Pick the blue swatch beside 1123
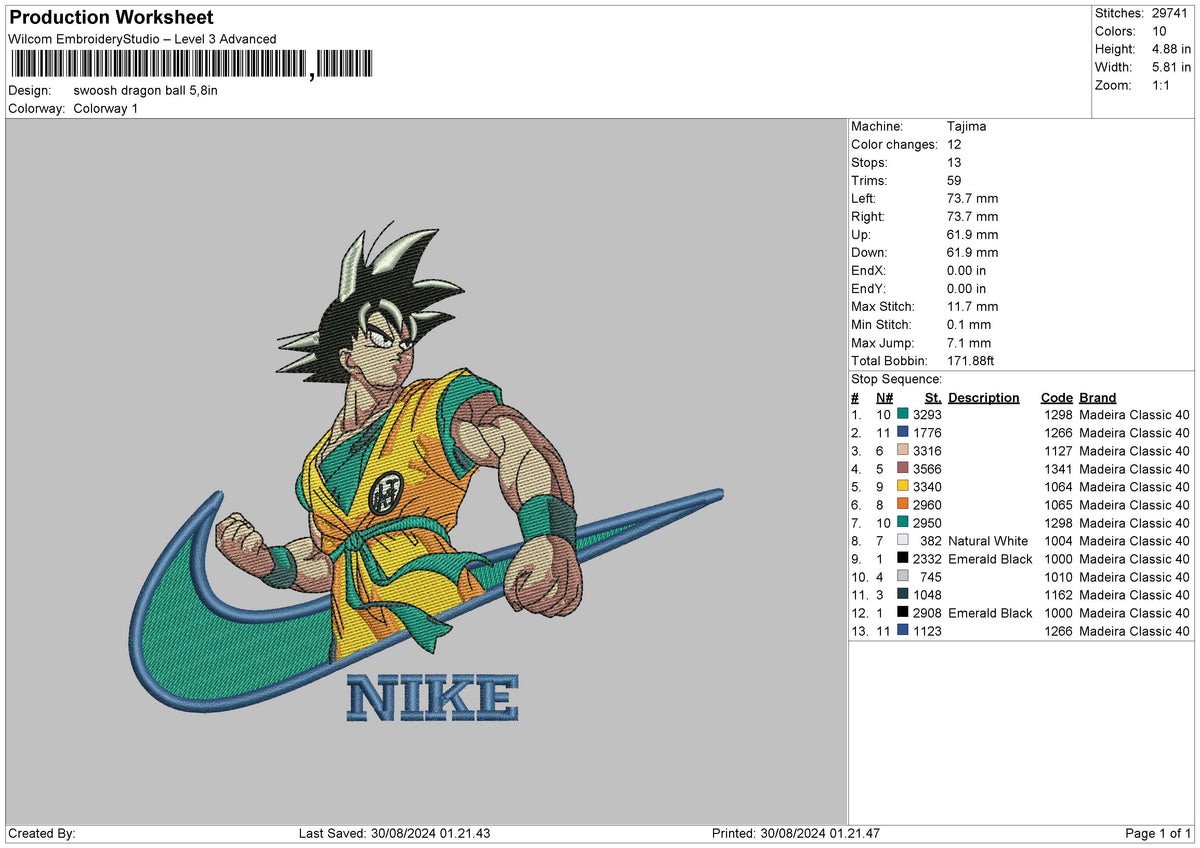This screenshot has height=848, width=1200. [x=903, y=629]
